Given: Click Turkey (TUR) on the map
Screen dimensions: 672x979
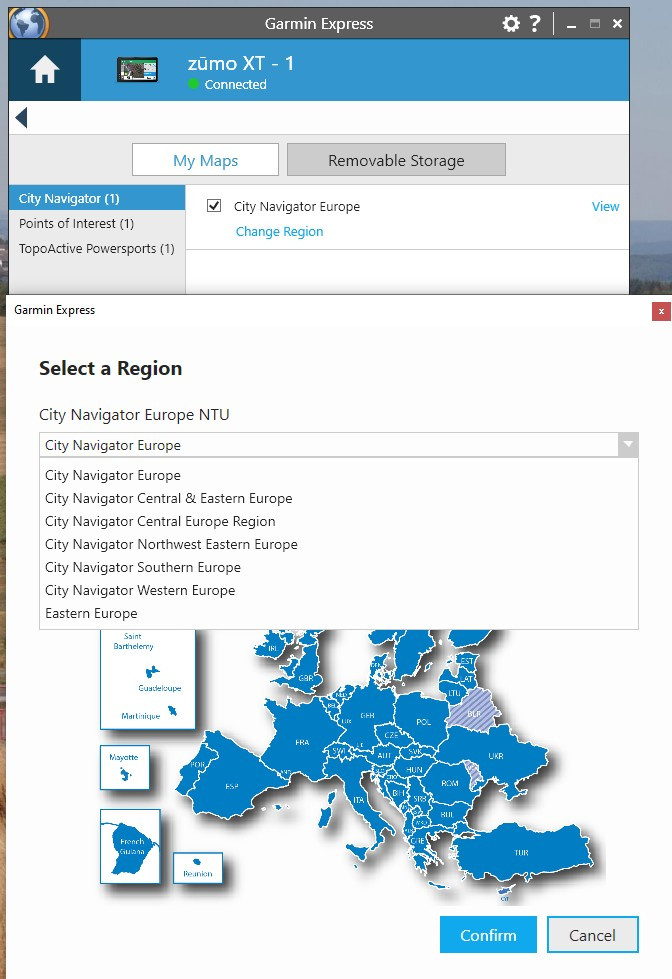Looking at the screenshot, I should point(521,852).
